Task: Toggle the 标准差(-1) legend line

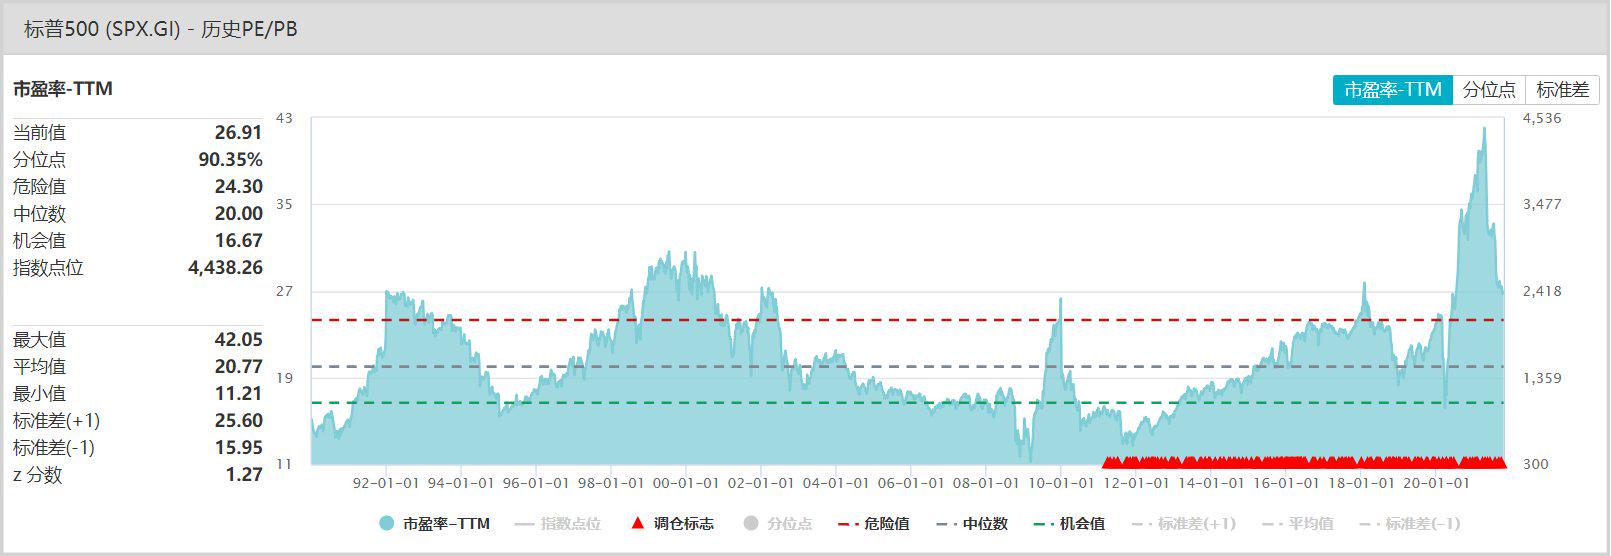Action: [1411, 523]
